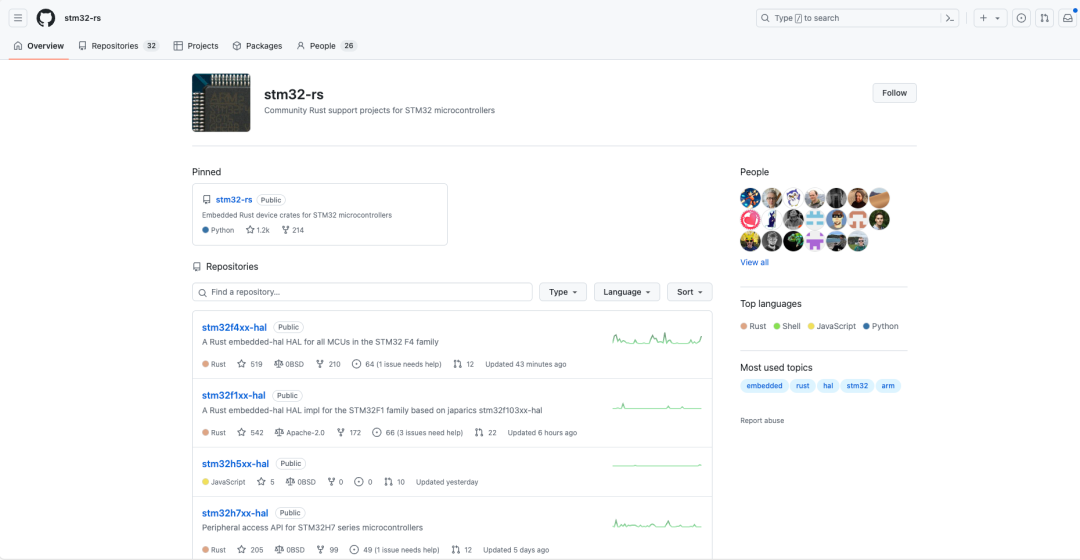The image size is (1080, 560).
Task: Open the Sort dropdown
Action: (689, 292)
